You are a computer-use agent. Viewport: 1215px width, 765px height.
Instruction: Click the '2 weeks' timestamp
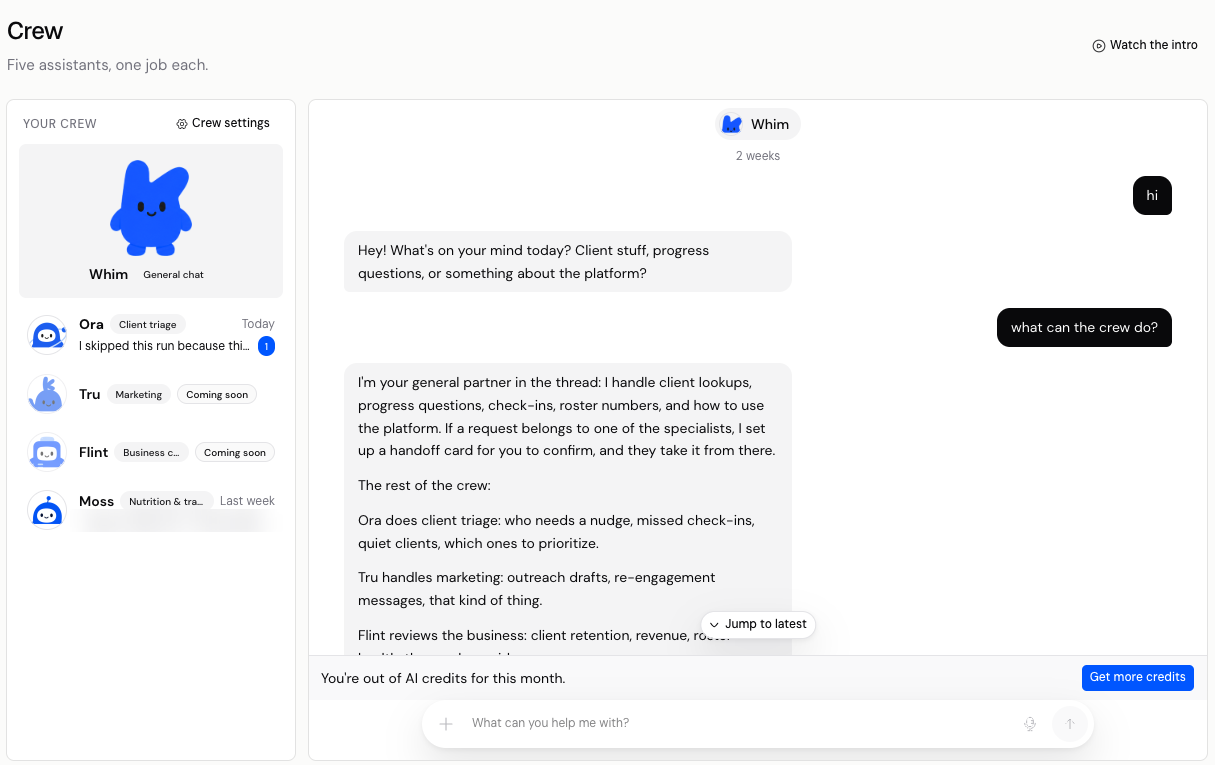(x=758, y=156)
